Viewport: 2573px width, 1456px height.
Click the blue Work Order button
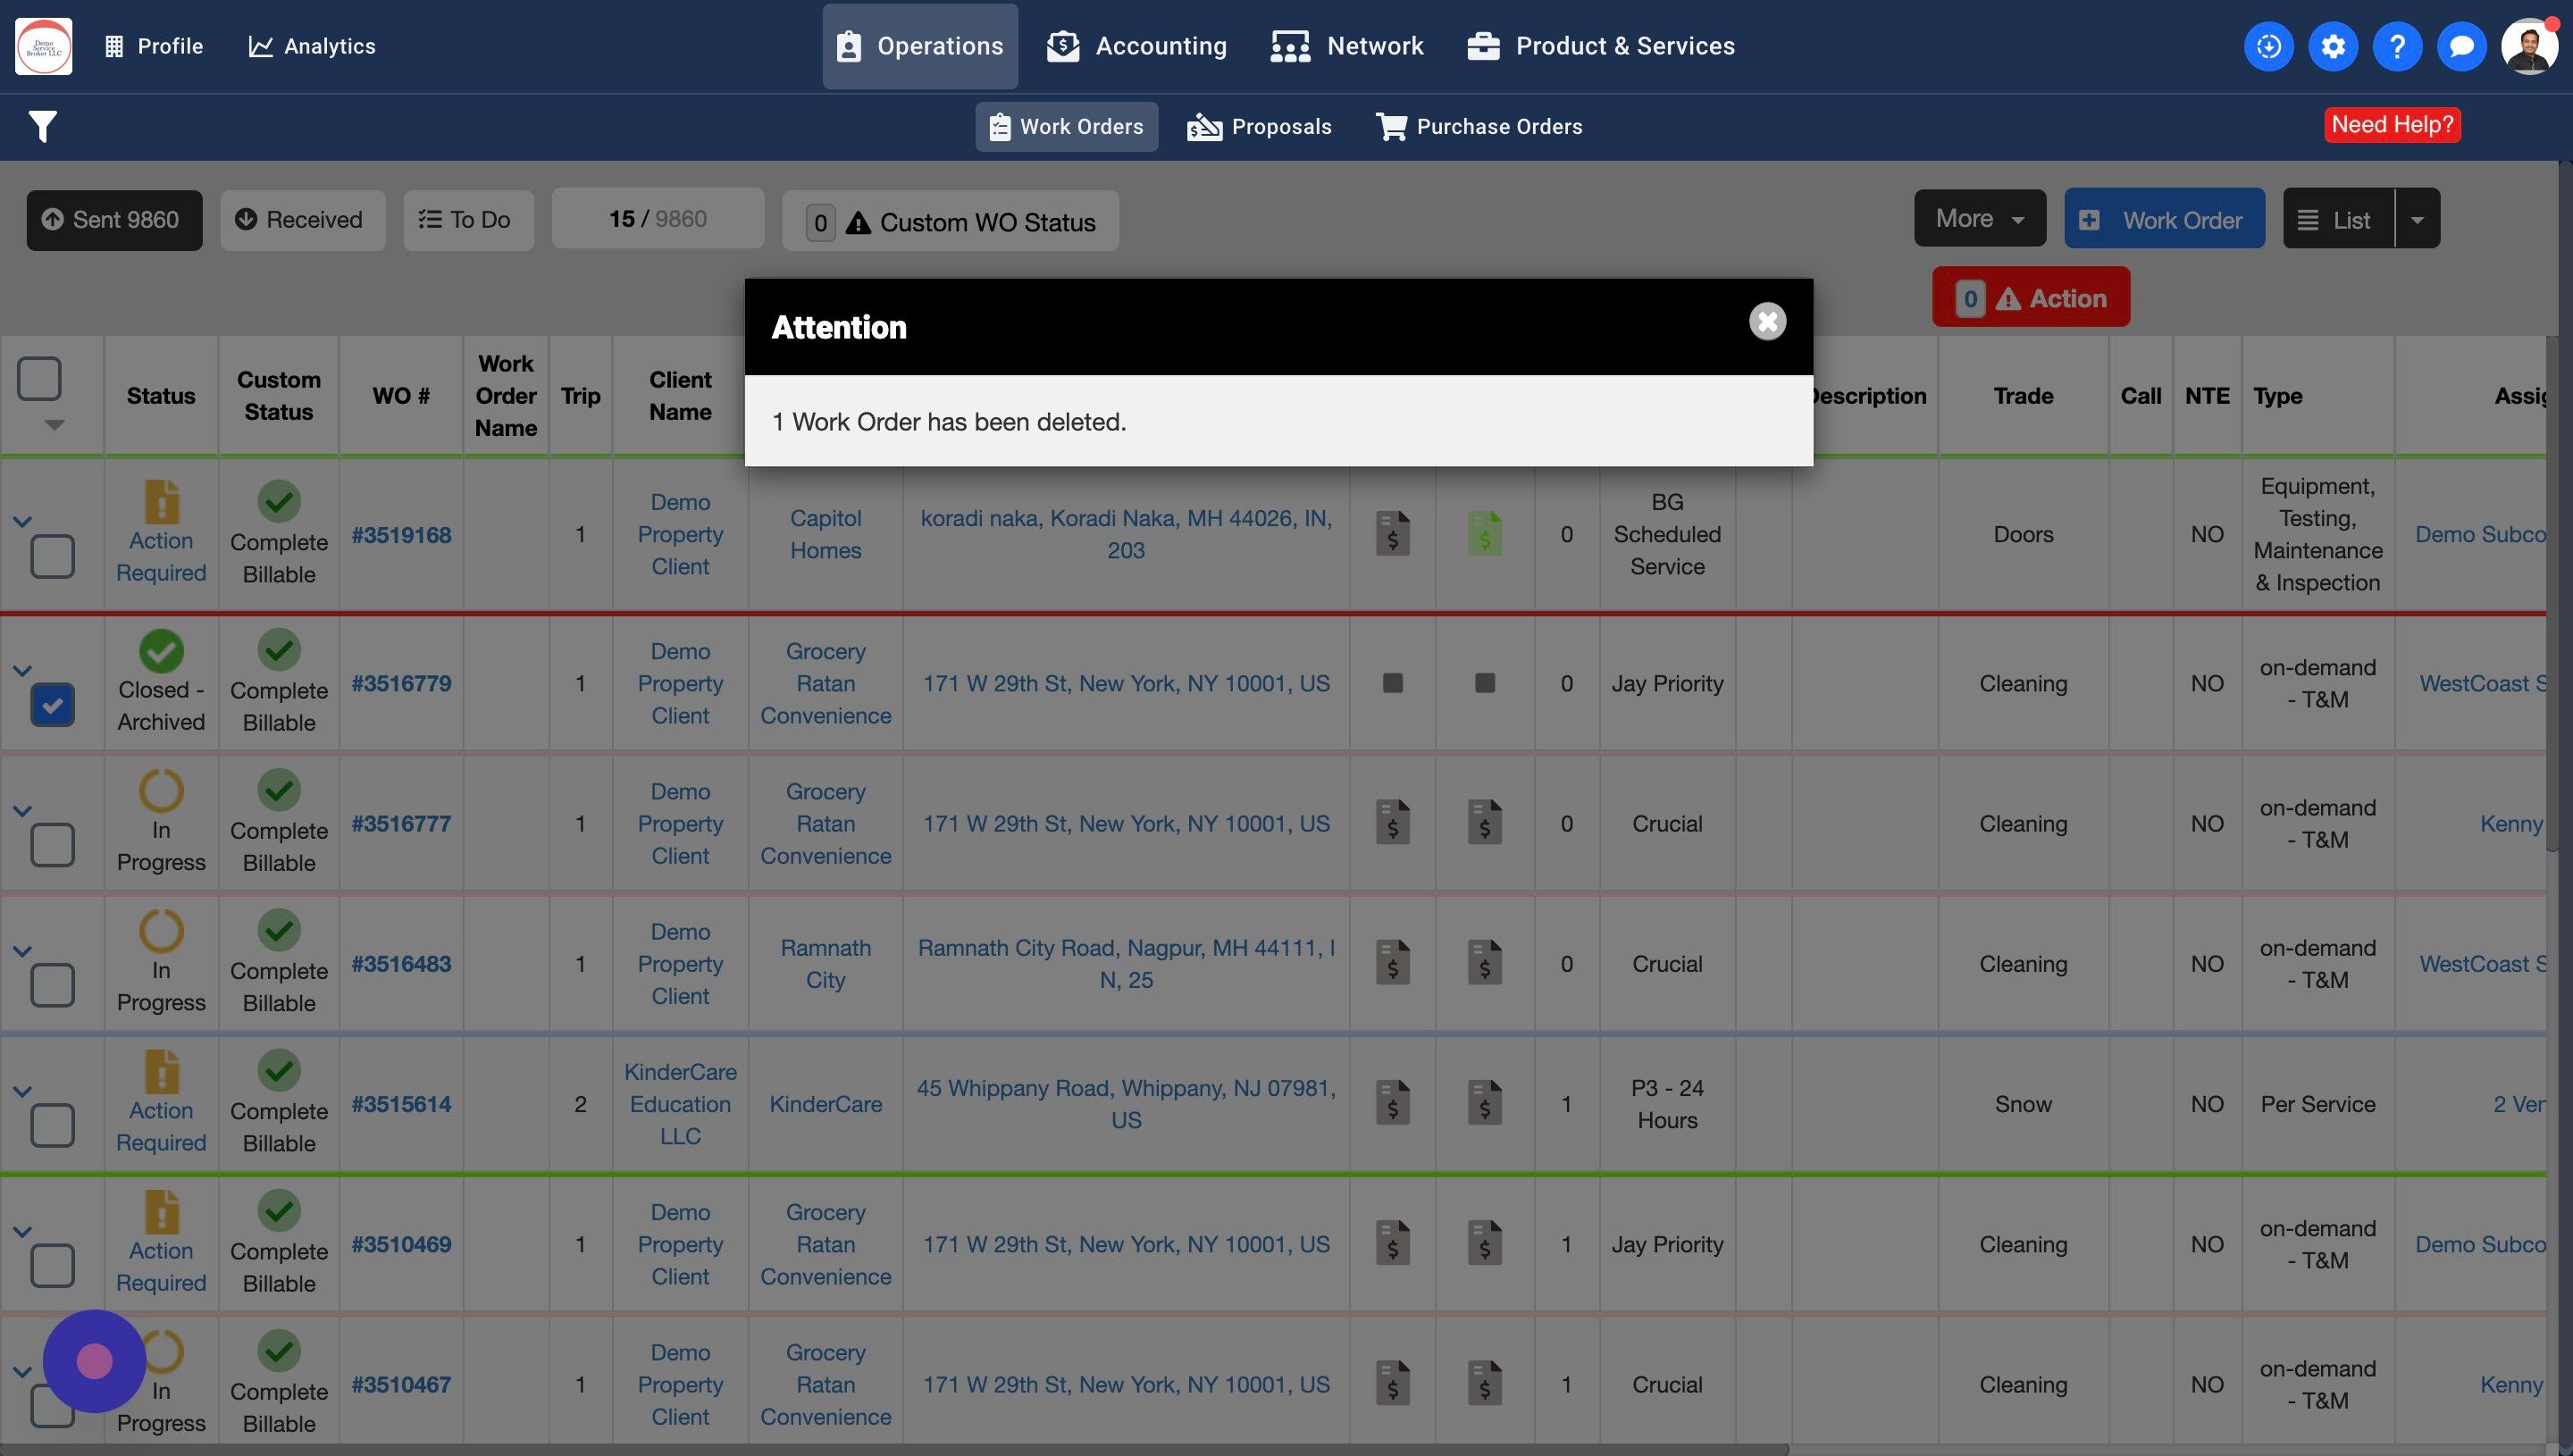2163,219
